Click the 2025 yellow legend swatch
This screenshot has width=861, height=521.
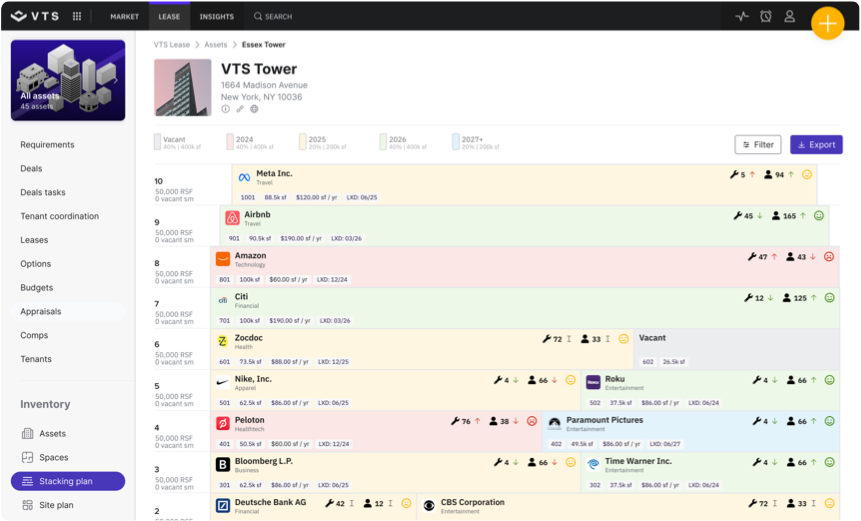coord(302,143)
